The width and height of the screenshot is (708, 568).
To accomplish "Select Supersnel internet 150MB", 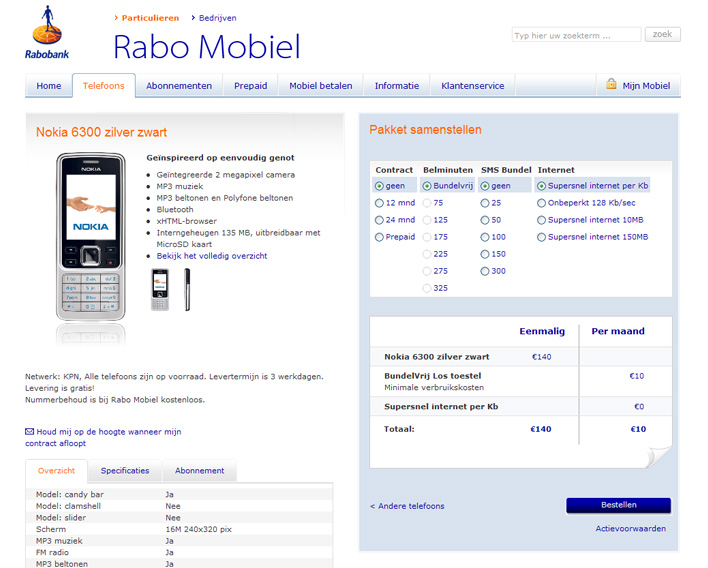I will click(x=541, y=237).
